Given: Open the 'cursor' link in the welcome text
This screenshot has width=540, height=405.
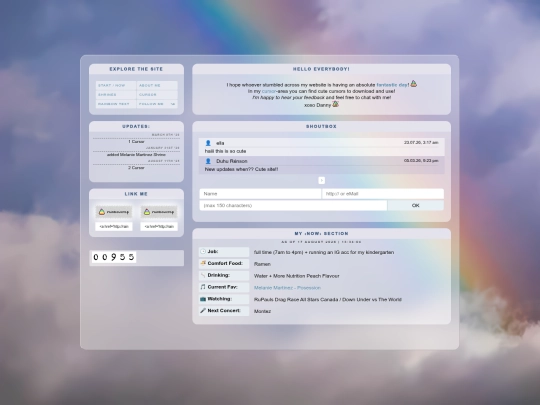Looking at the screenshot, I should click(269, 91).
